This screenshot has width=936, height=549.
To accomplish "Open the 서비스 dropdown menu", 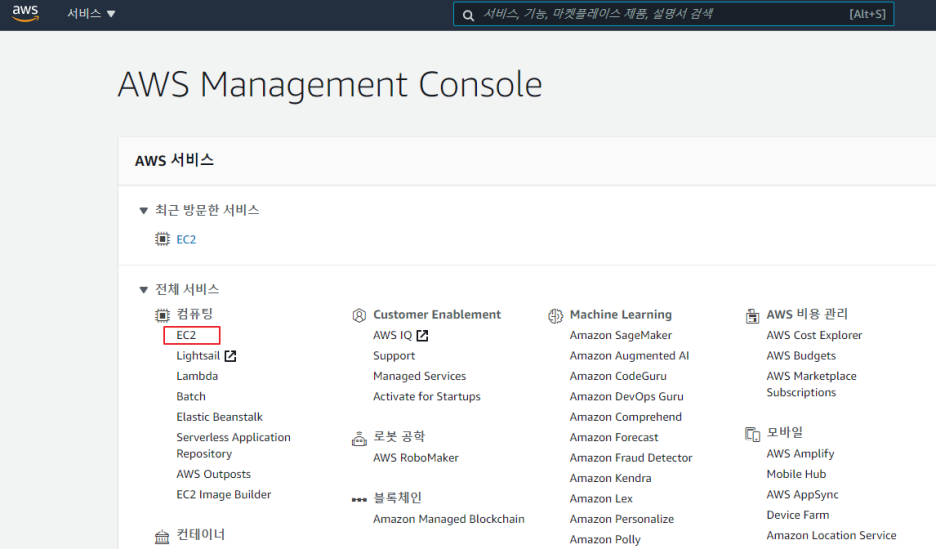I will point(91,14).
